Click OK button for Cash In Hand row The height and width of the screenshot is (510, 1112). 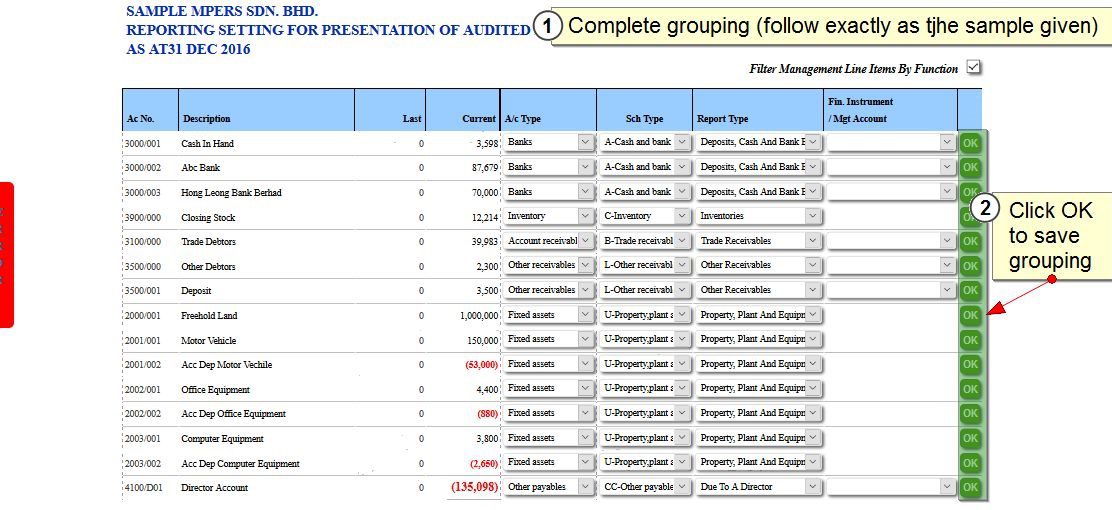pyautogui.click(x=969, y=143)
